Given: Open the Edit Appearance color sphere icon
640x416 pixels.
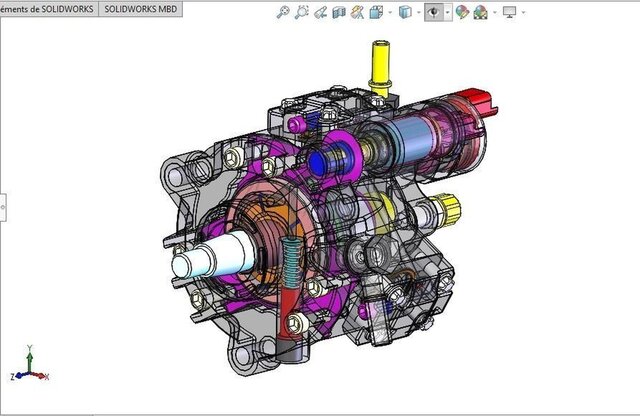Looking at the screenshot, I should [463, 12].
